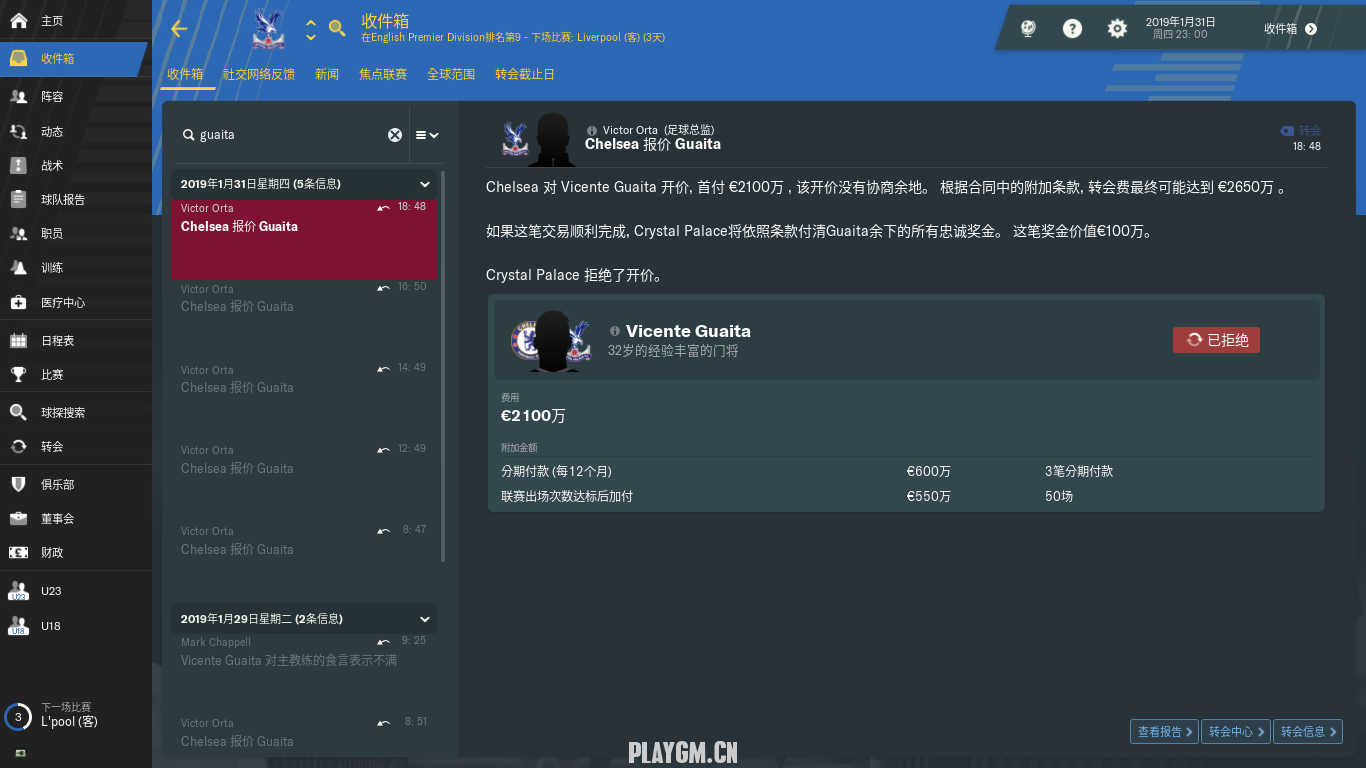Click the message list scrollbar

pyautogui.click(x=443, y=380)
